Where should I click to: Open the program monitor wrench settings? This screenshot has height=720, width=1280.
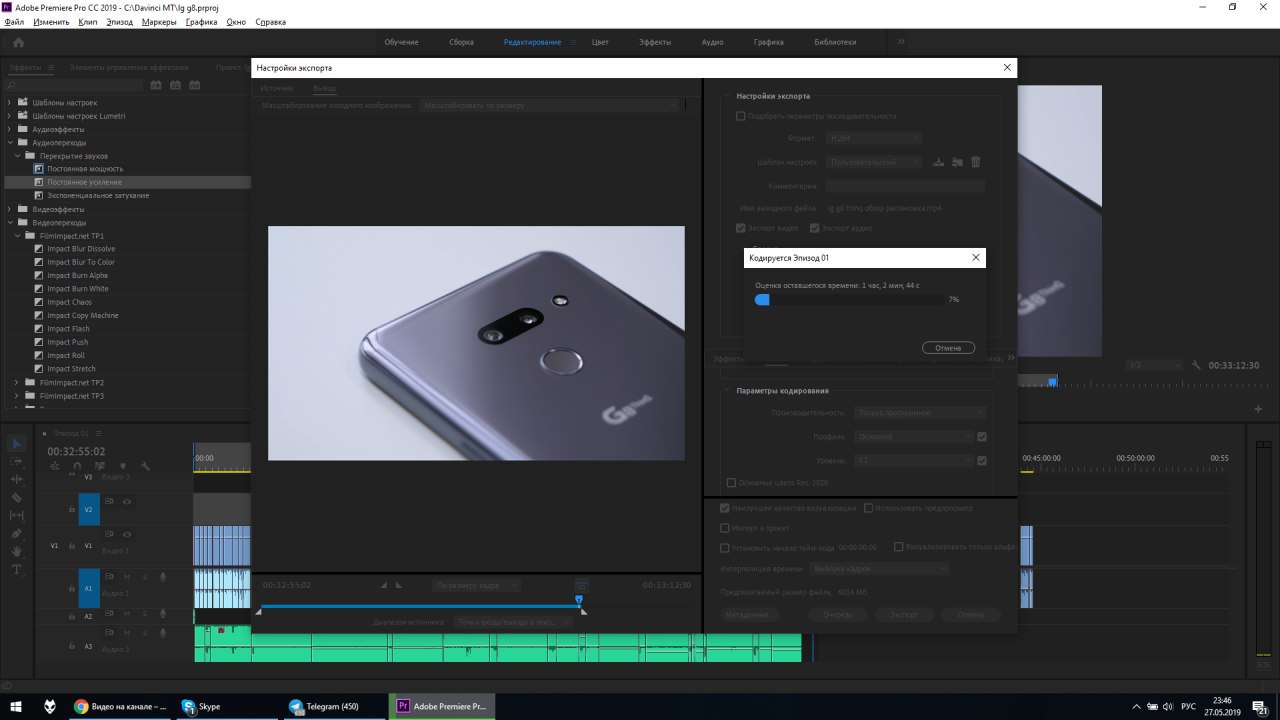(x=1196, y=366)
